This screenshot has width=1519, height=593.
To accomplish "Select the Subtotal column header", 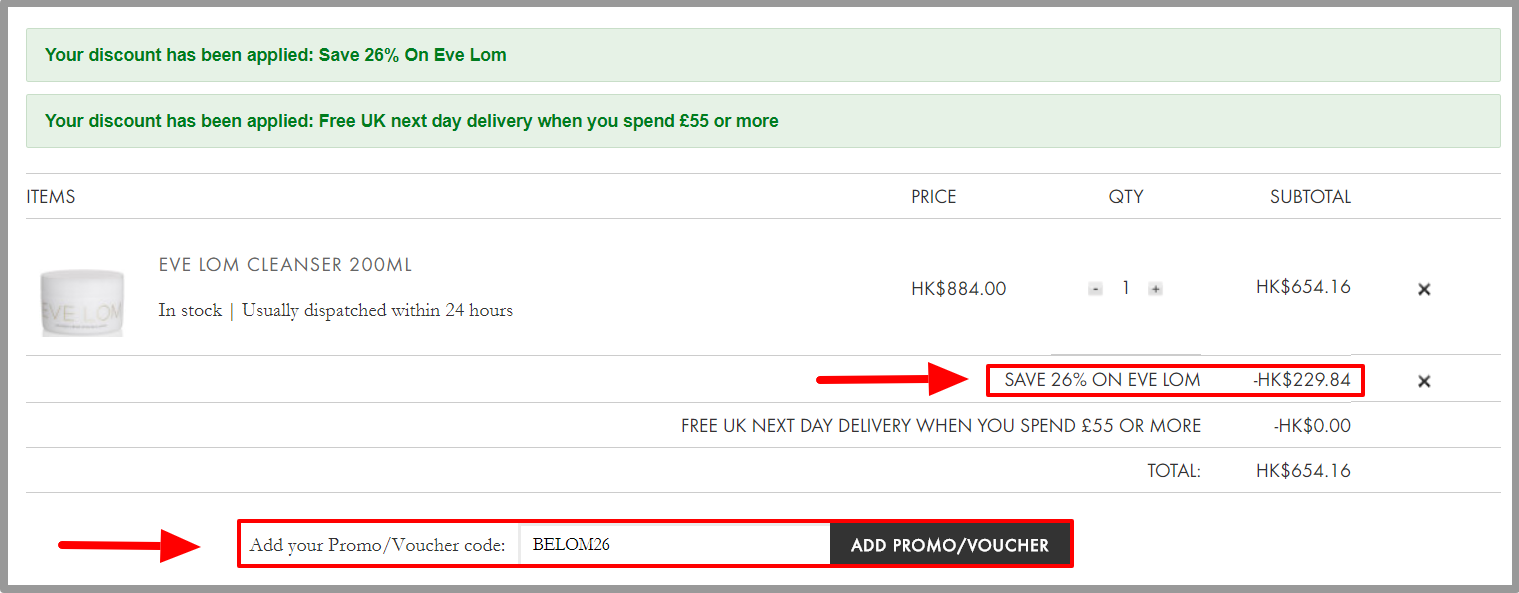I will [x=1310, y=197].
